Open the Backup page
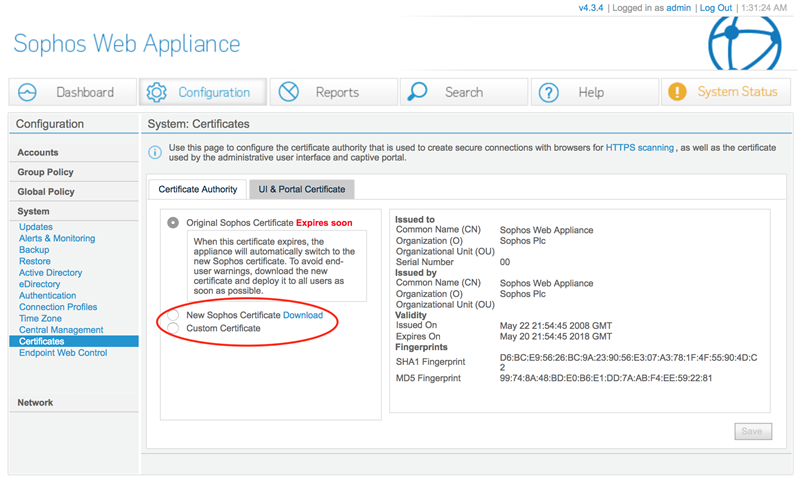Image resolution: width=799 pixels, height=479 pixels. pos(34,250)
